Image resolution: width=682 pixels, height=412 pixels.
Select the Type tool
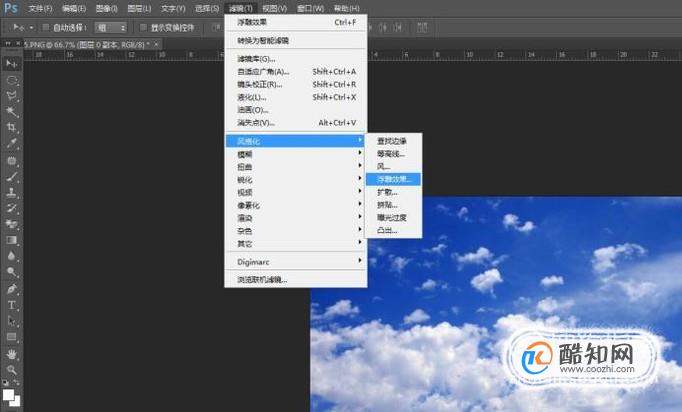tap(11, 305)
